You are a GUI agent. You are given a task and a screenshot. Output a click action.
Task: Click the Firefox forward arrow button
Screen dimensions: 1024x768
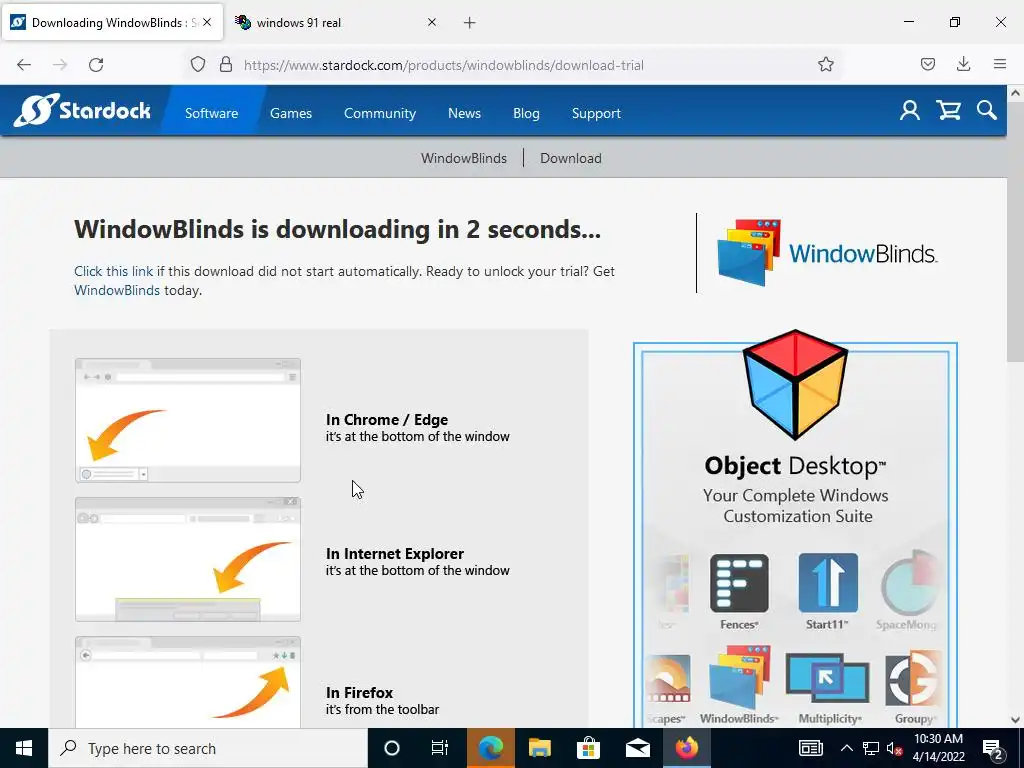[x=60, y=65]
